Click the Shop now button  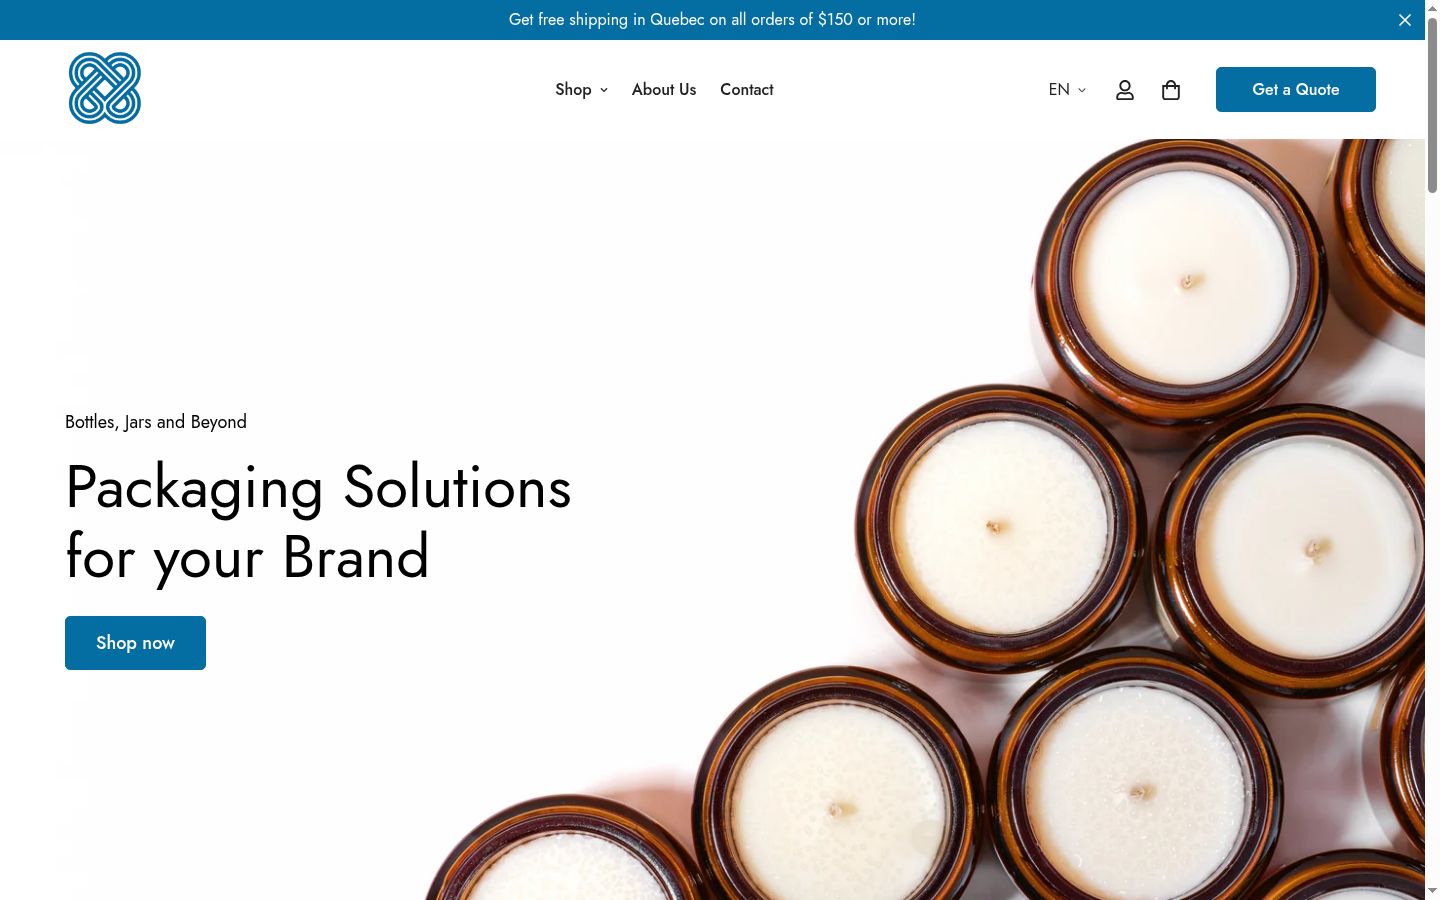click(x=135, y=643)
